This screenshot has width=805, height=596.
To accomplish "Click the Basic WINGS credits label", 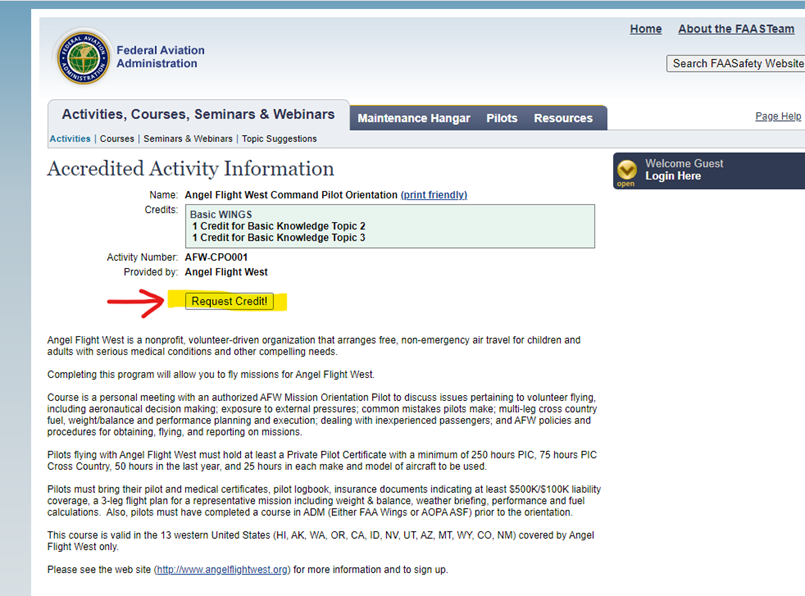I will coord(221,215).
